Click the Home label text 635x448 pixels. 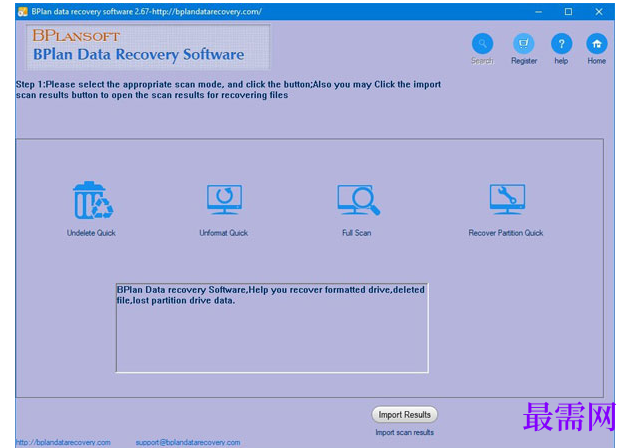click(x=597, y=61)
